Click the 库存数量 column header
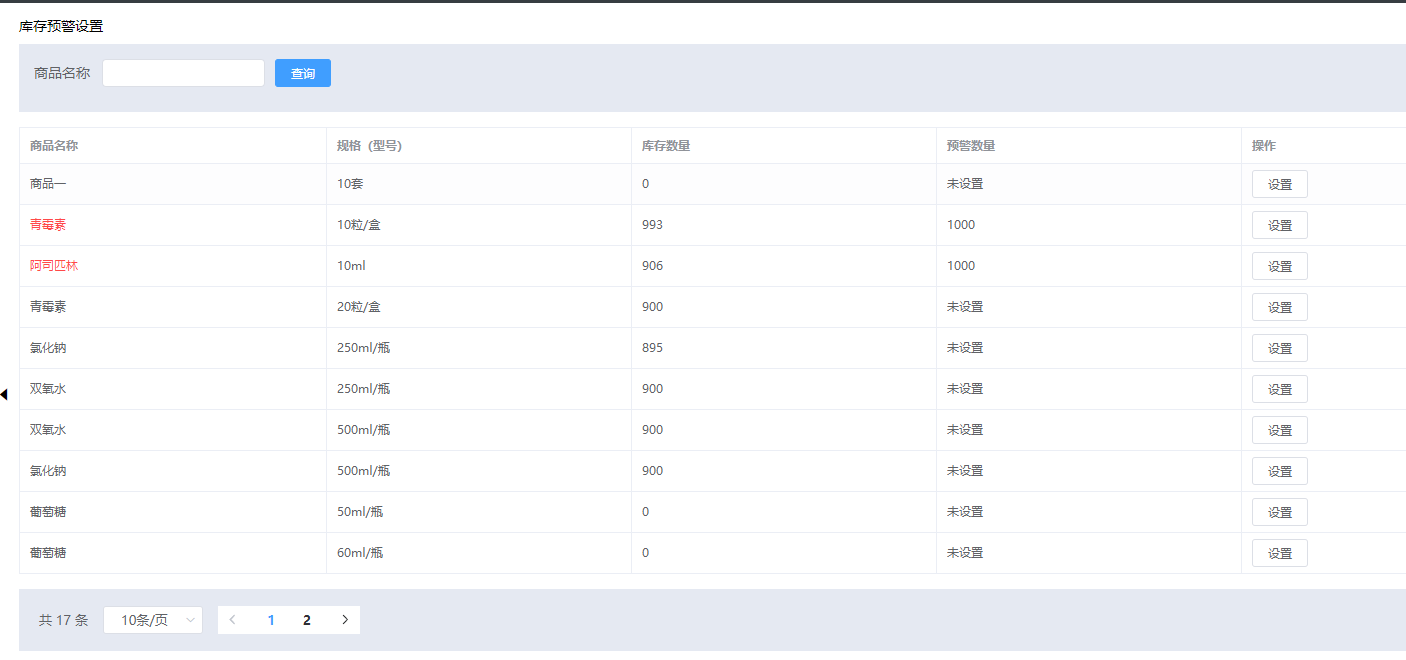The height and width of the screenshot is (660, 1406). tap(666, 146)
